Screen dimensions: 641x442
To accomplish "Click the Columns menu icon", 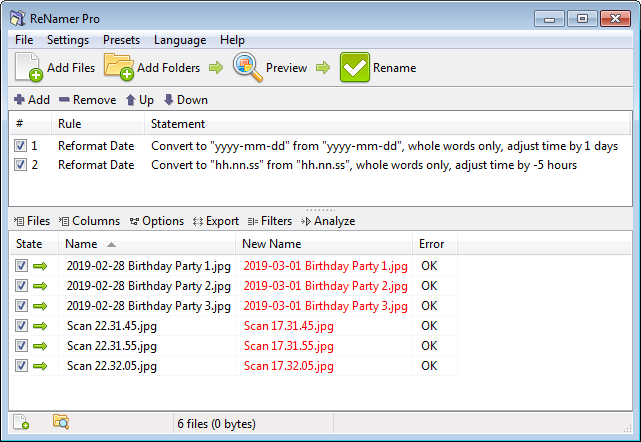I will pos(64,221).
